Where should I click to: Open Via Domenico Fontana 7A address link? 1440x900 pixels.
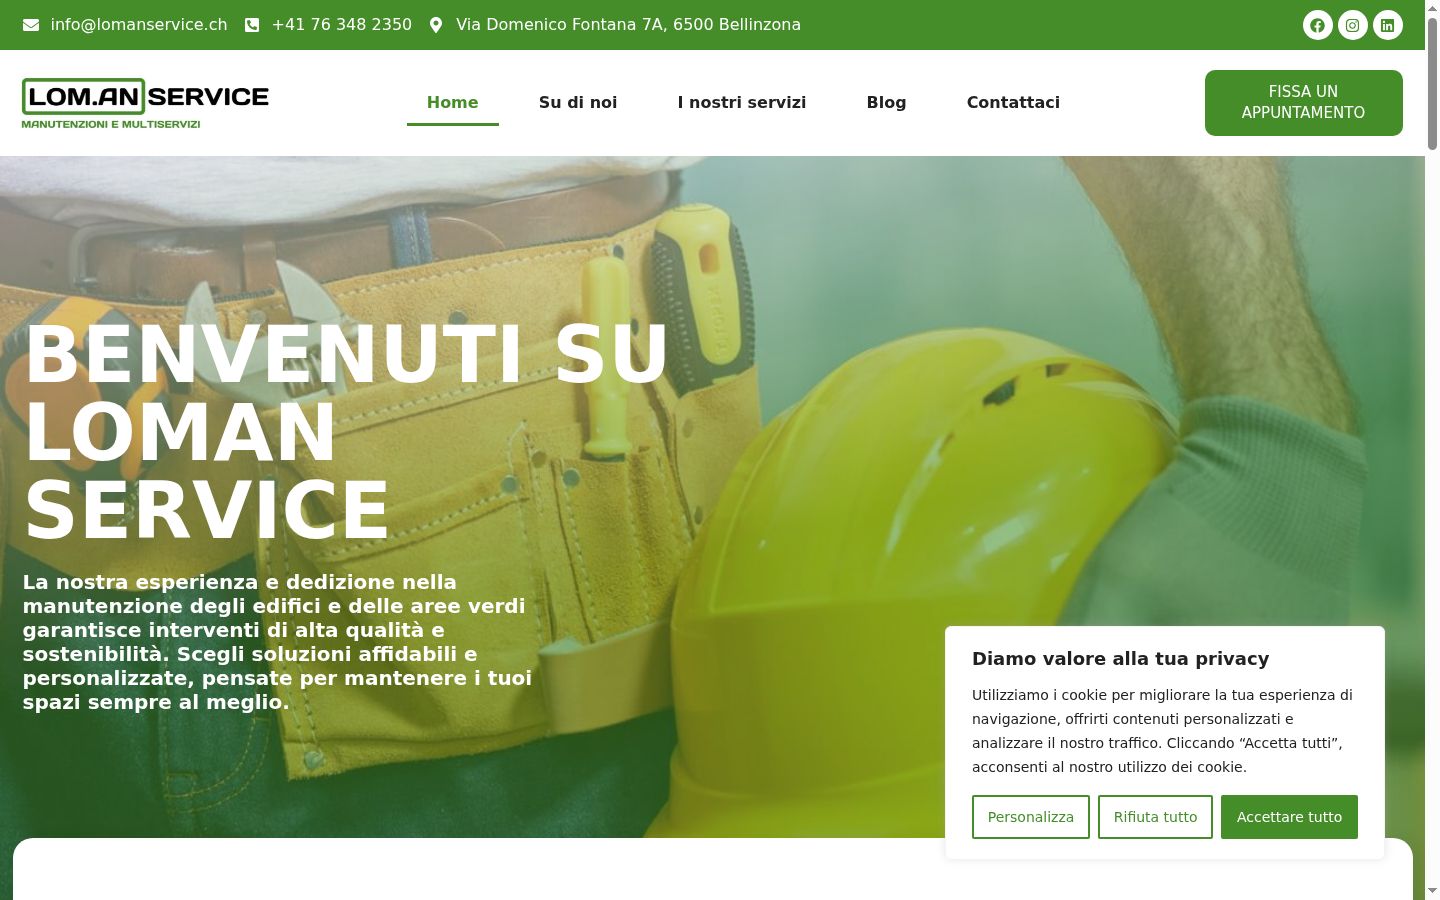pos(628,25)
